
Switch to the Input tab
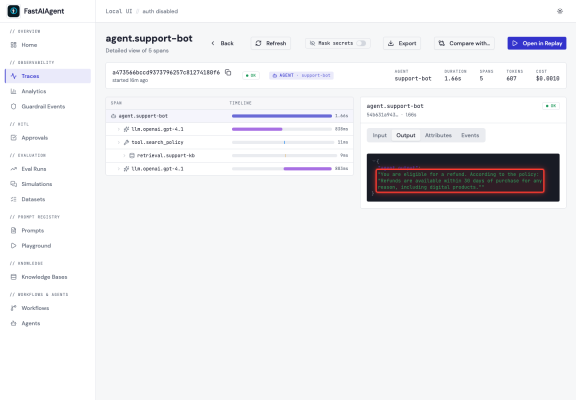click(x=379, y=135)
